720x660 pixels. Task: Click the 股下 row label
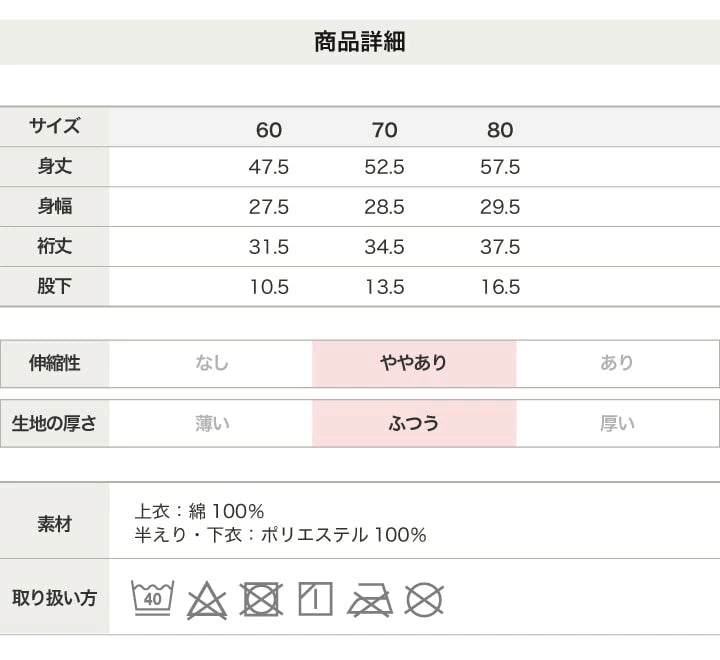pos(55,287)
